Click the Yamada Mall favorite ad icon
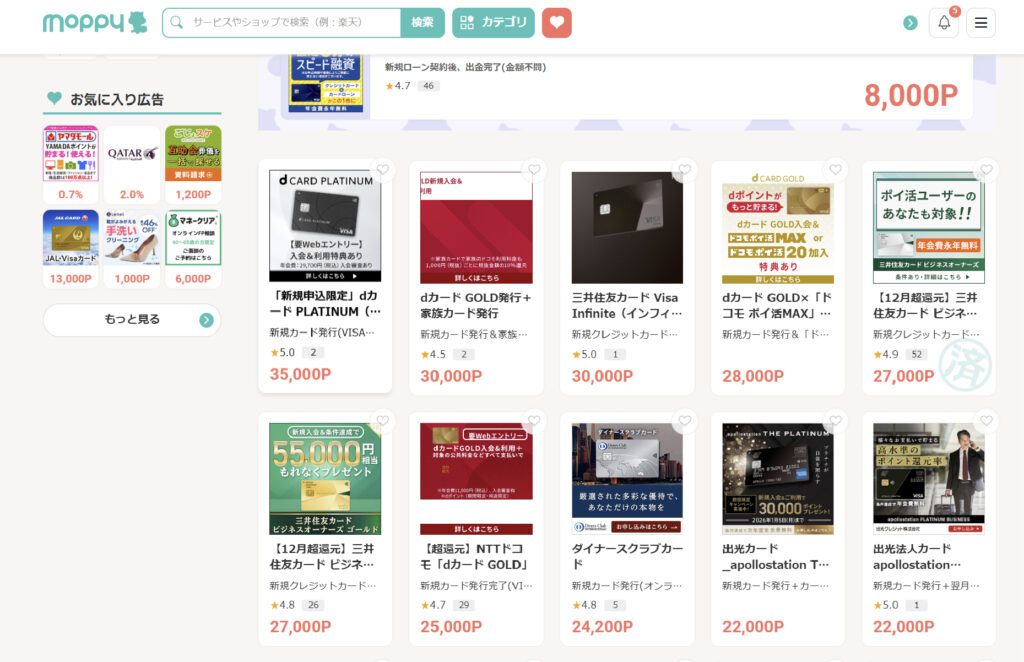This screenshot has height=662, width=1024. pyautogui.click(x=71, y=154)
